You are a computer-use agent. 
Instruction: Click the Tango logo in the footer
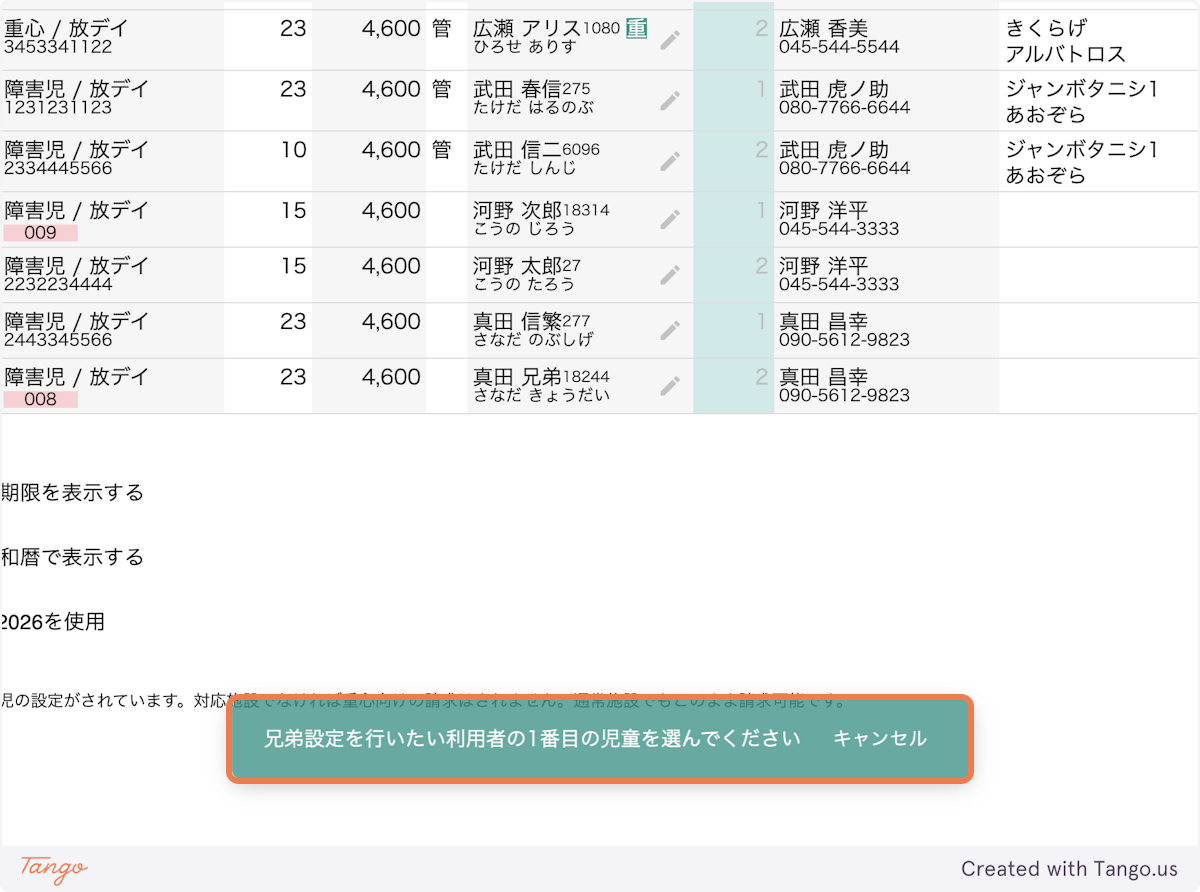click(53, 868)
